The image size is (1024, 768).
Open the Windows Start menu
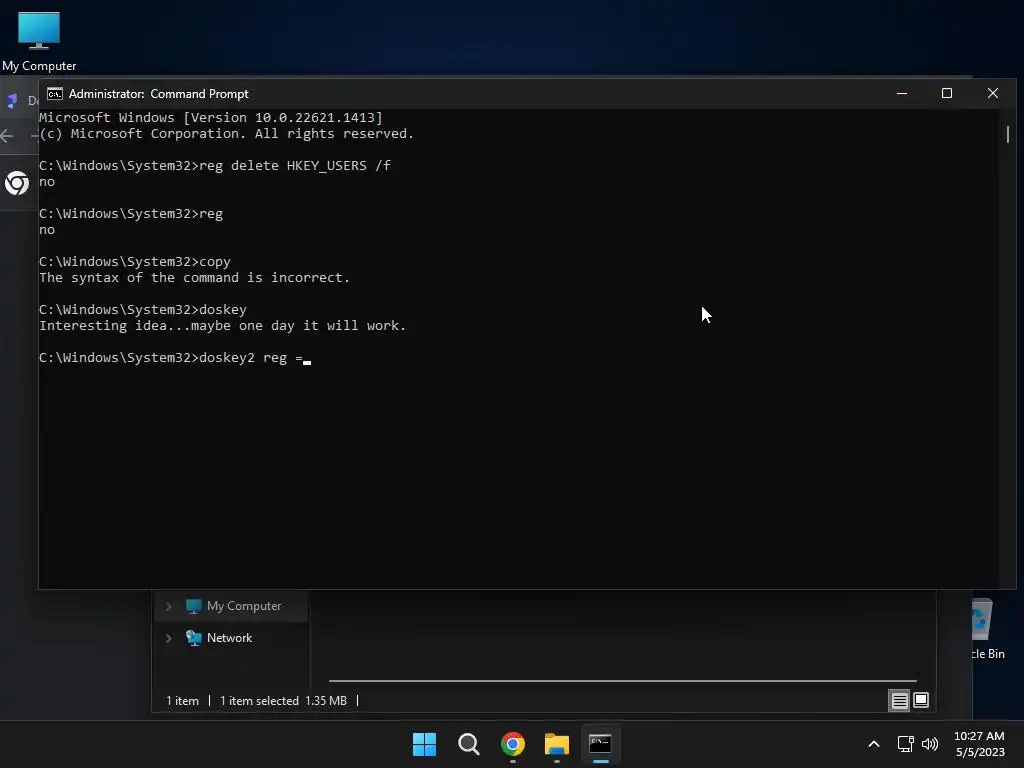(424, 744)
